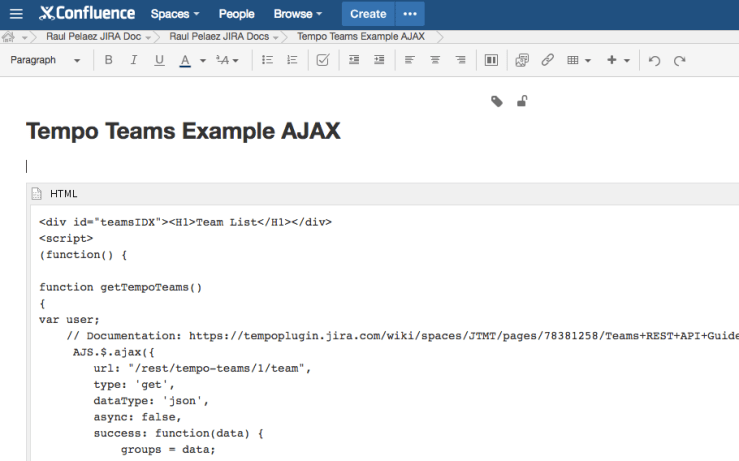
Task: Click the insert link icon
Action: click(x=547, y=60)
